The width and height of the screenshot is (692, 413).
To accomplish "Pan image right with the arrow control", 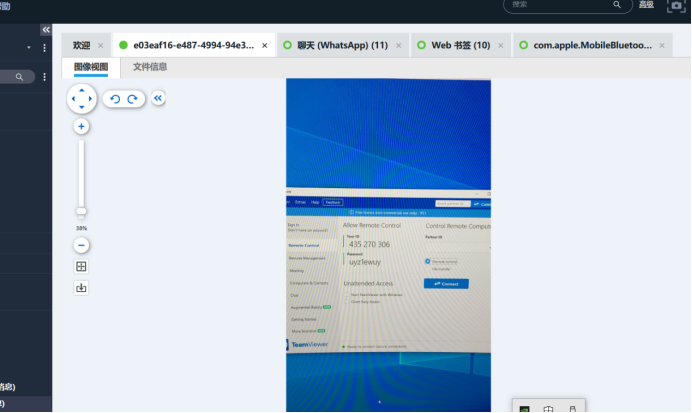I will click(90, 99).
